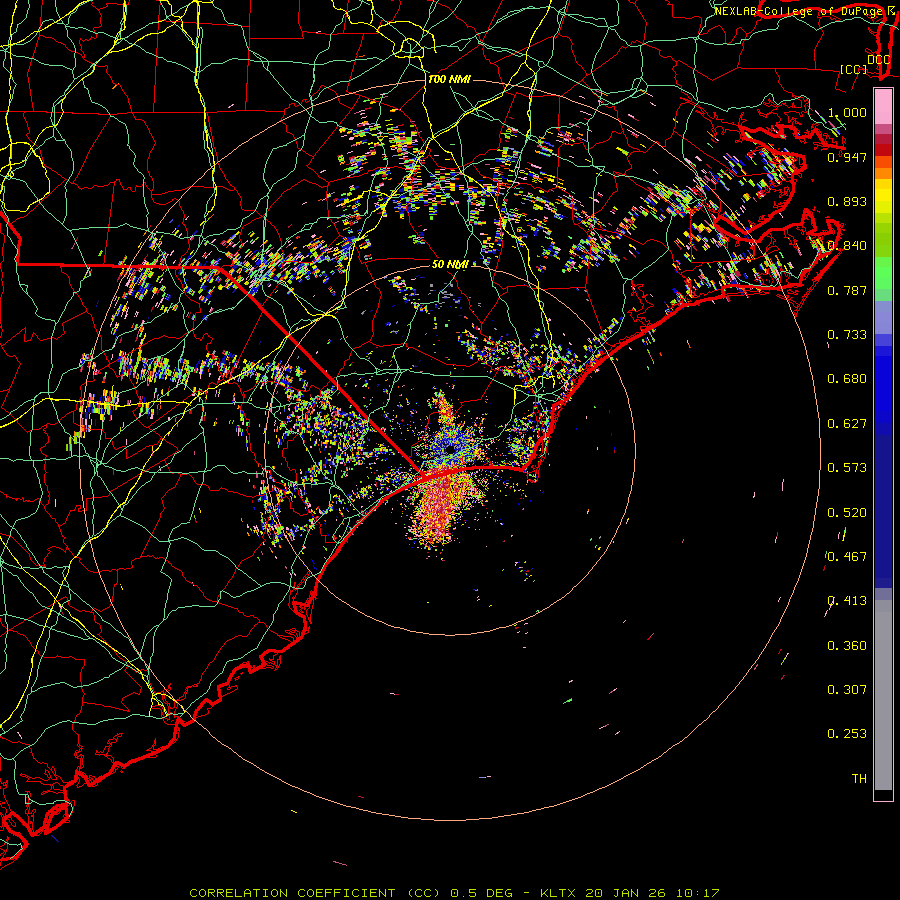The image size is (900, 900).
Task: Click the 0.627 legend value
Action: pos(847,424)
